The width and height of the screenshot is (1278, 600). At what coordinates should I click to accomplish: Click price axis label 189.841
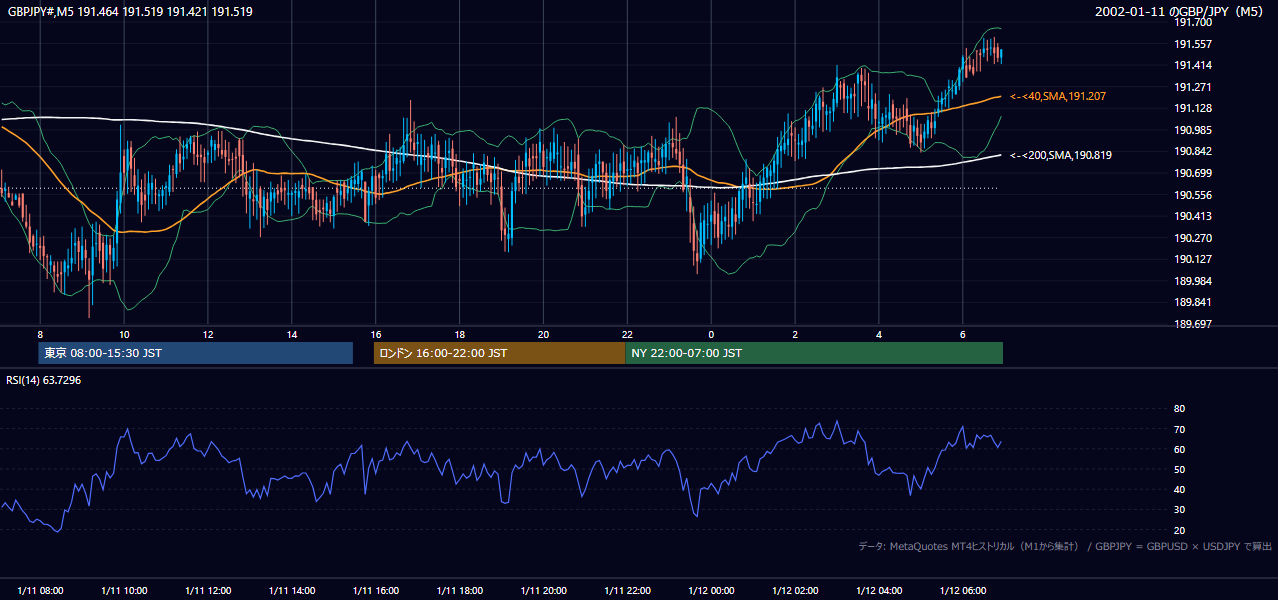pyautogui.click(x=1193, y=302)
